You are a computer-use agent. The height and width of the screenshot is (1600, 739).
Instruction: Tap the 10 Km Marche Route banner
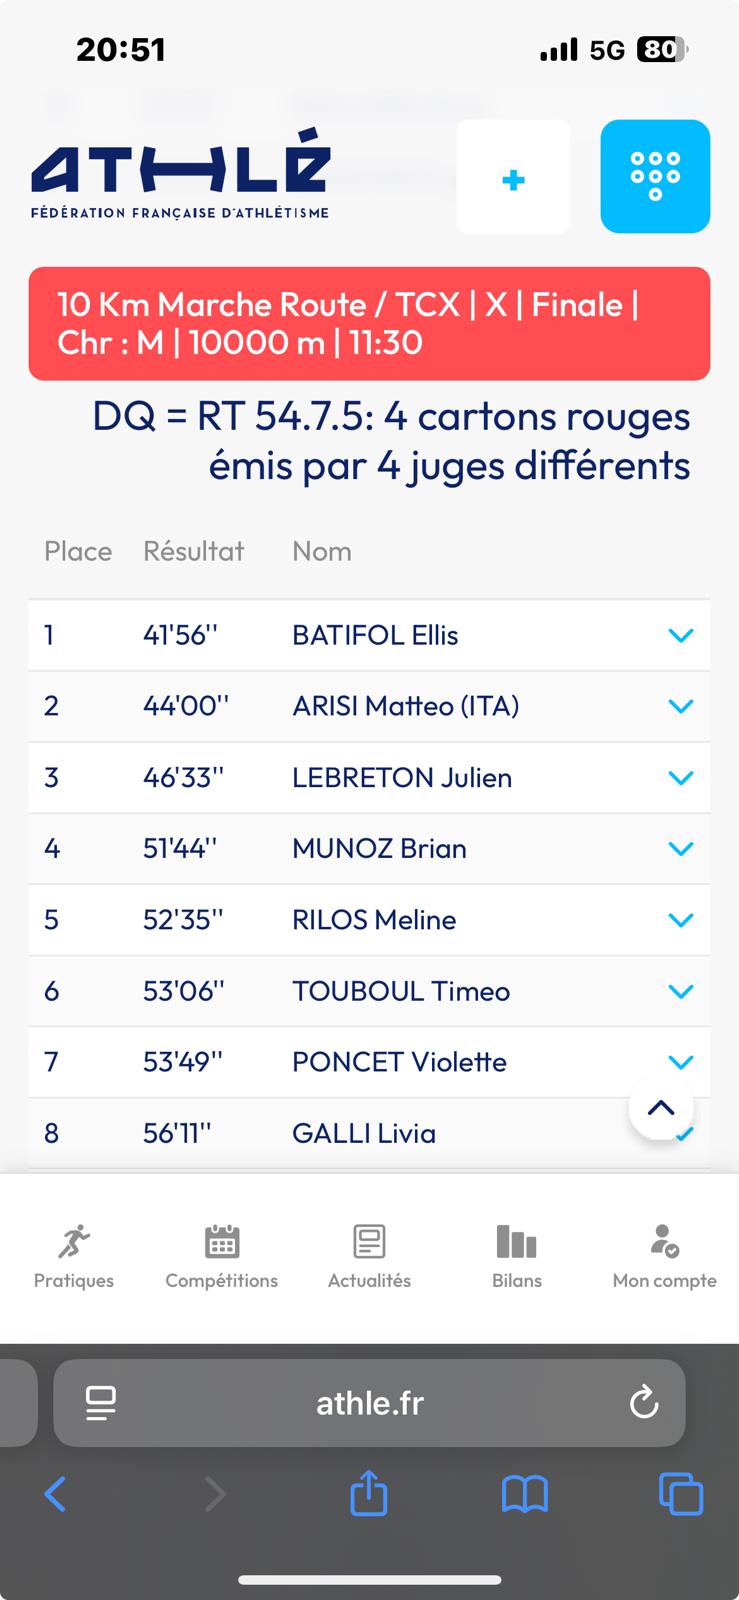369,323
